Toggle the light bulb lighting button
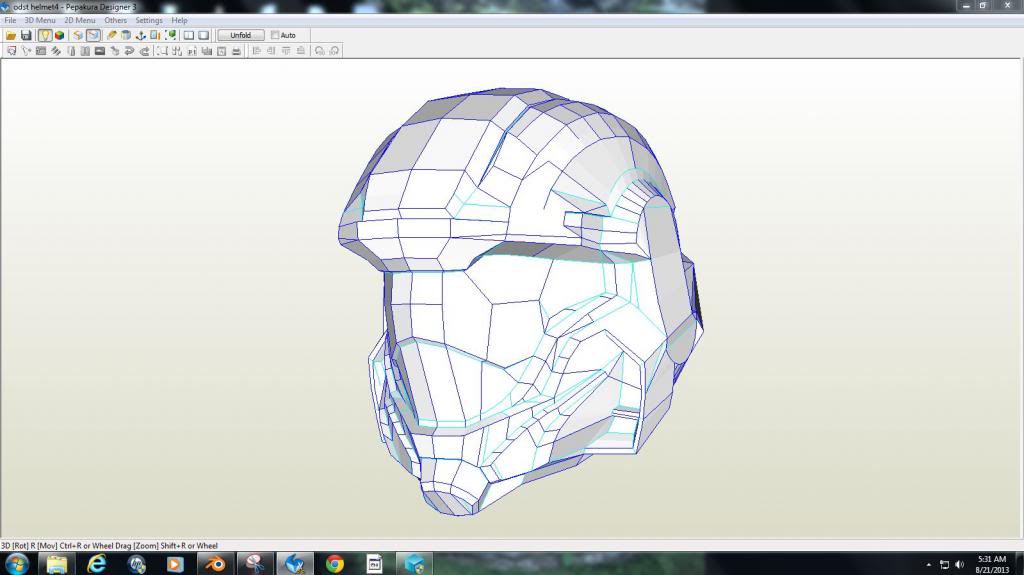This screenshot has height=575, width=1024. tap(44, 35)
